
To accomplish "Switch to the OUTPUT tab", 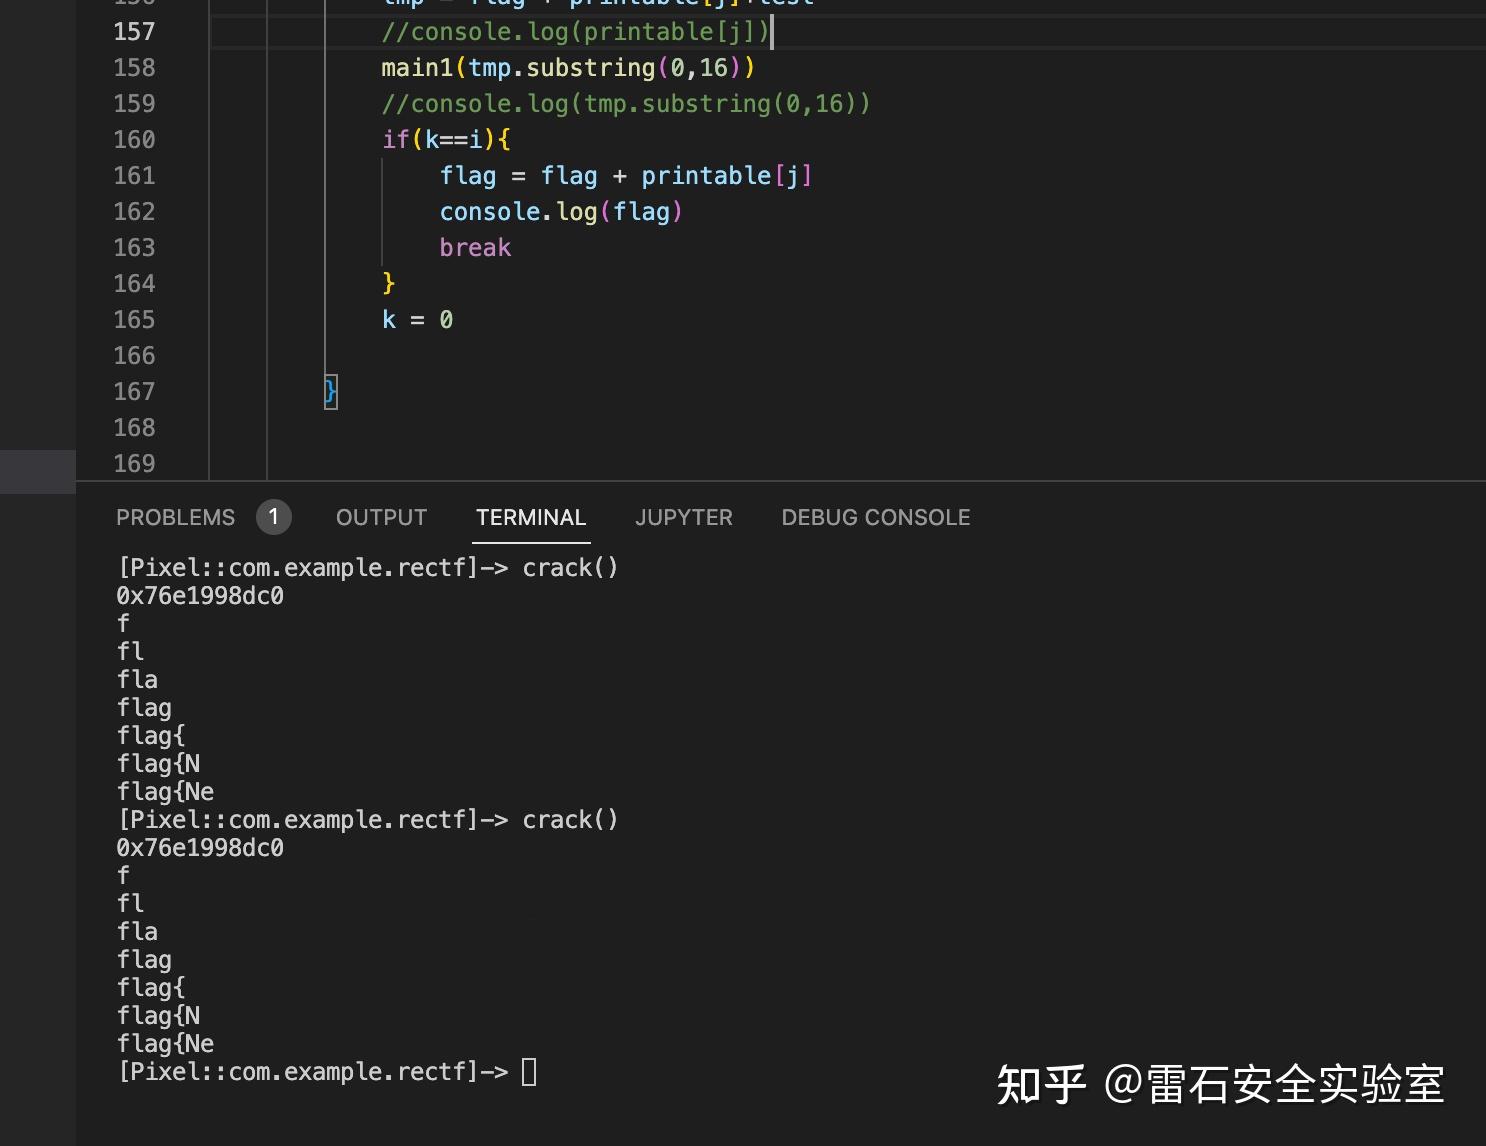I will (381, 517).
